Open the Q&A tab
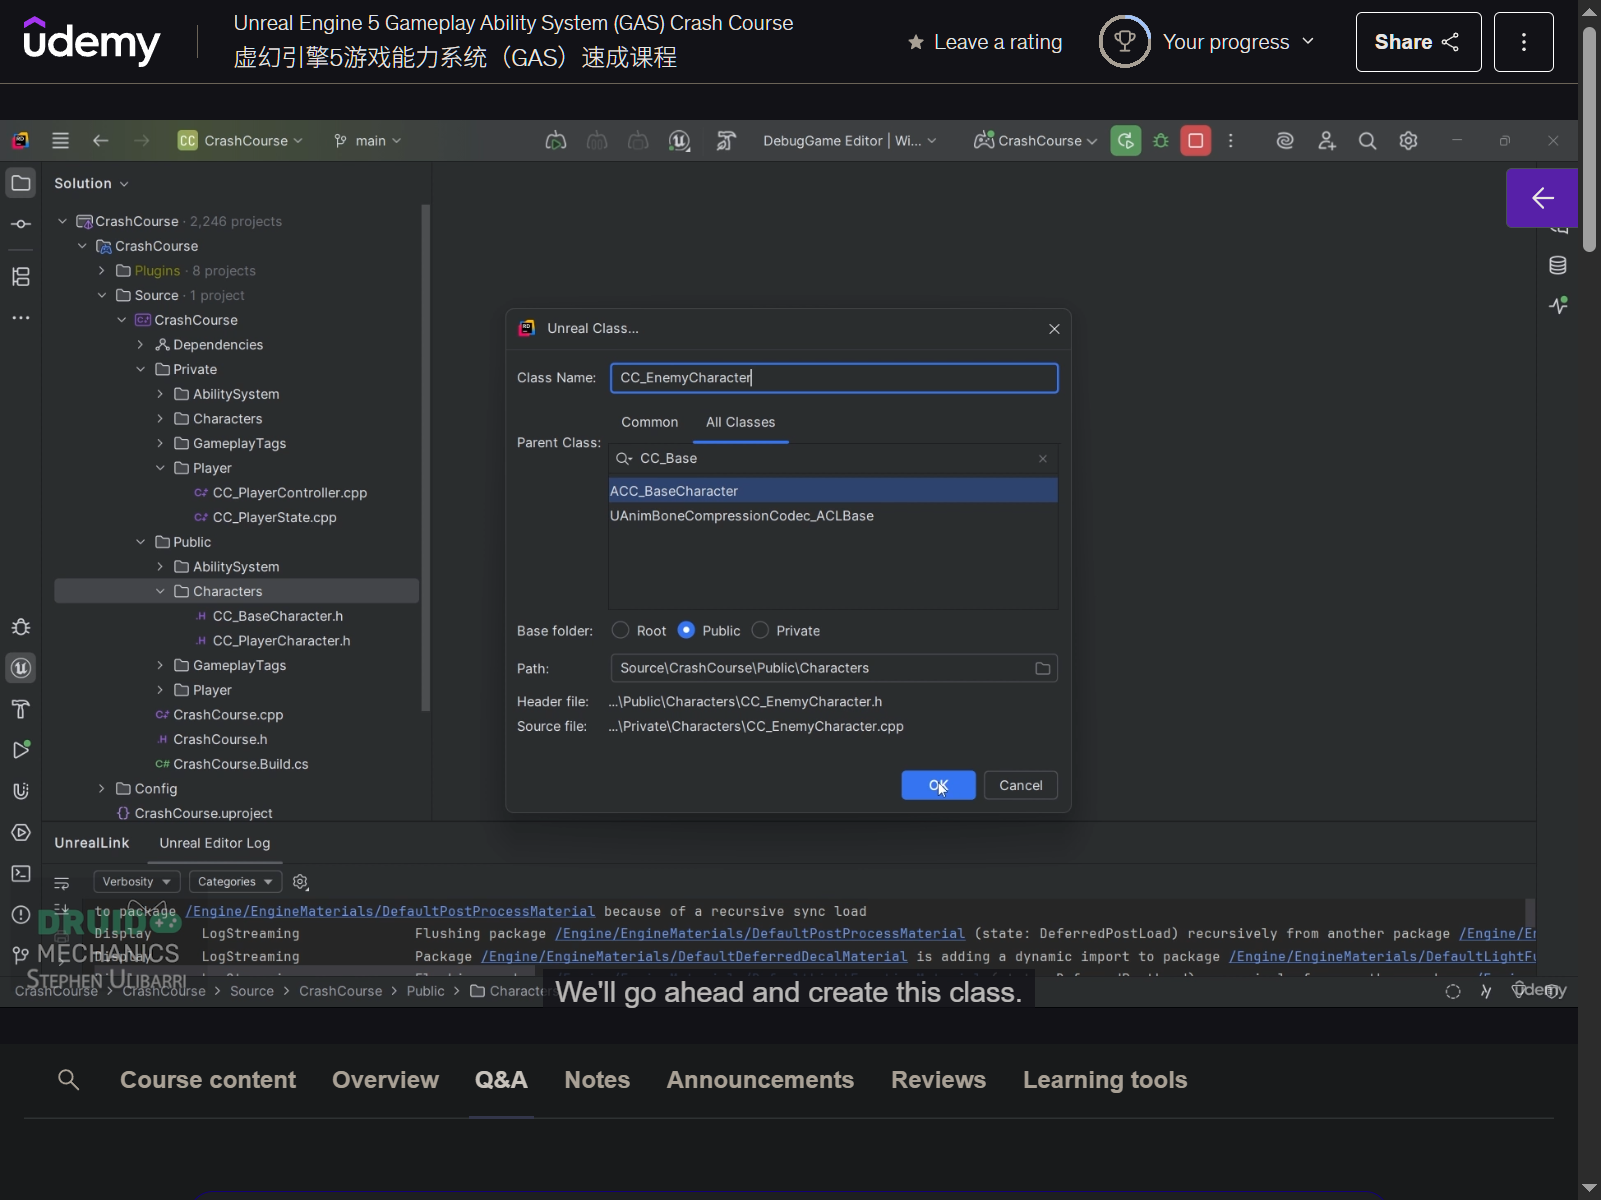This screenshot has height=1200, width=1601. (501, 1080)
